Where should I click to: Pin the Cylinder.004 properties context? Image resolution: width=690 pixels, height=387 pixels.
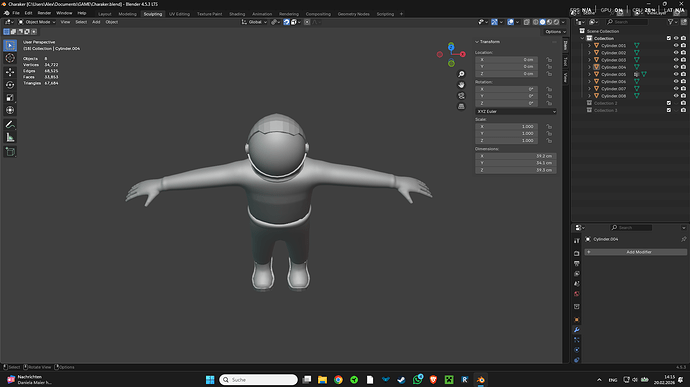tap(683, 239)
